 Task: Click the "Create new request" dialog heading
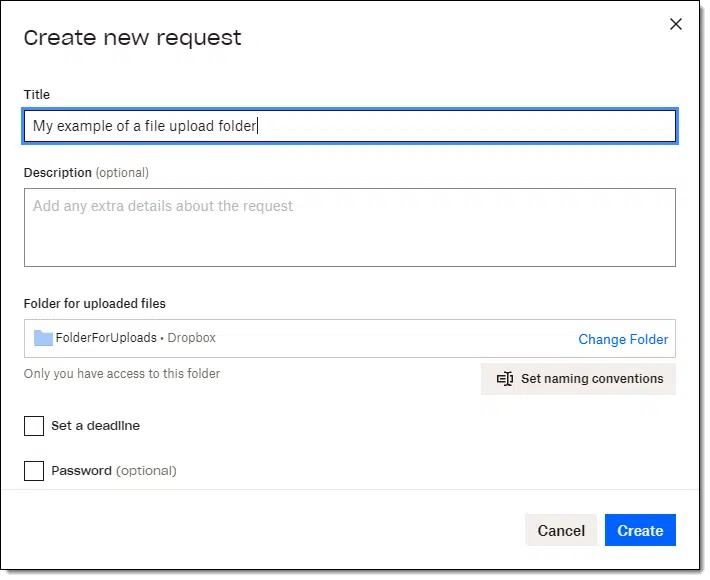click(133, 38)
